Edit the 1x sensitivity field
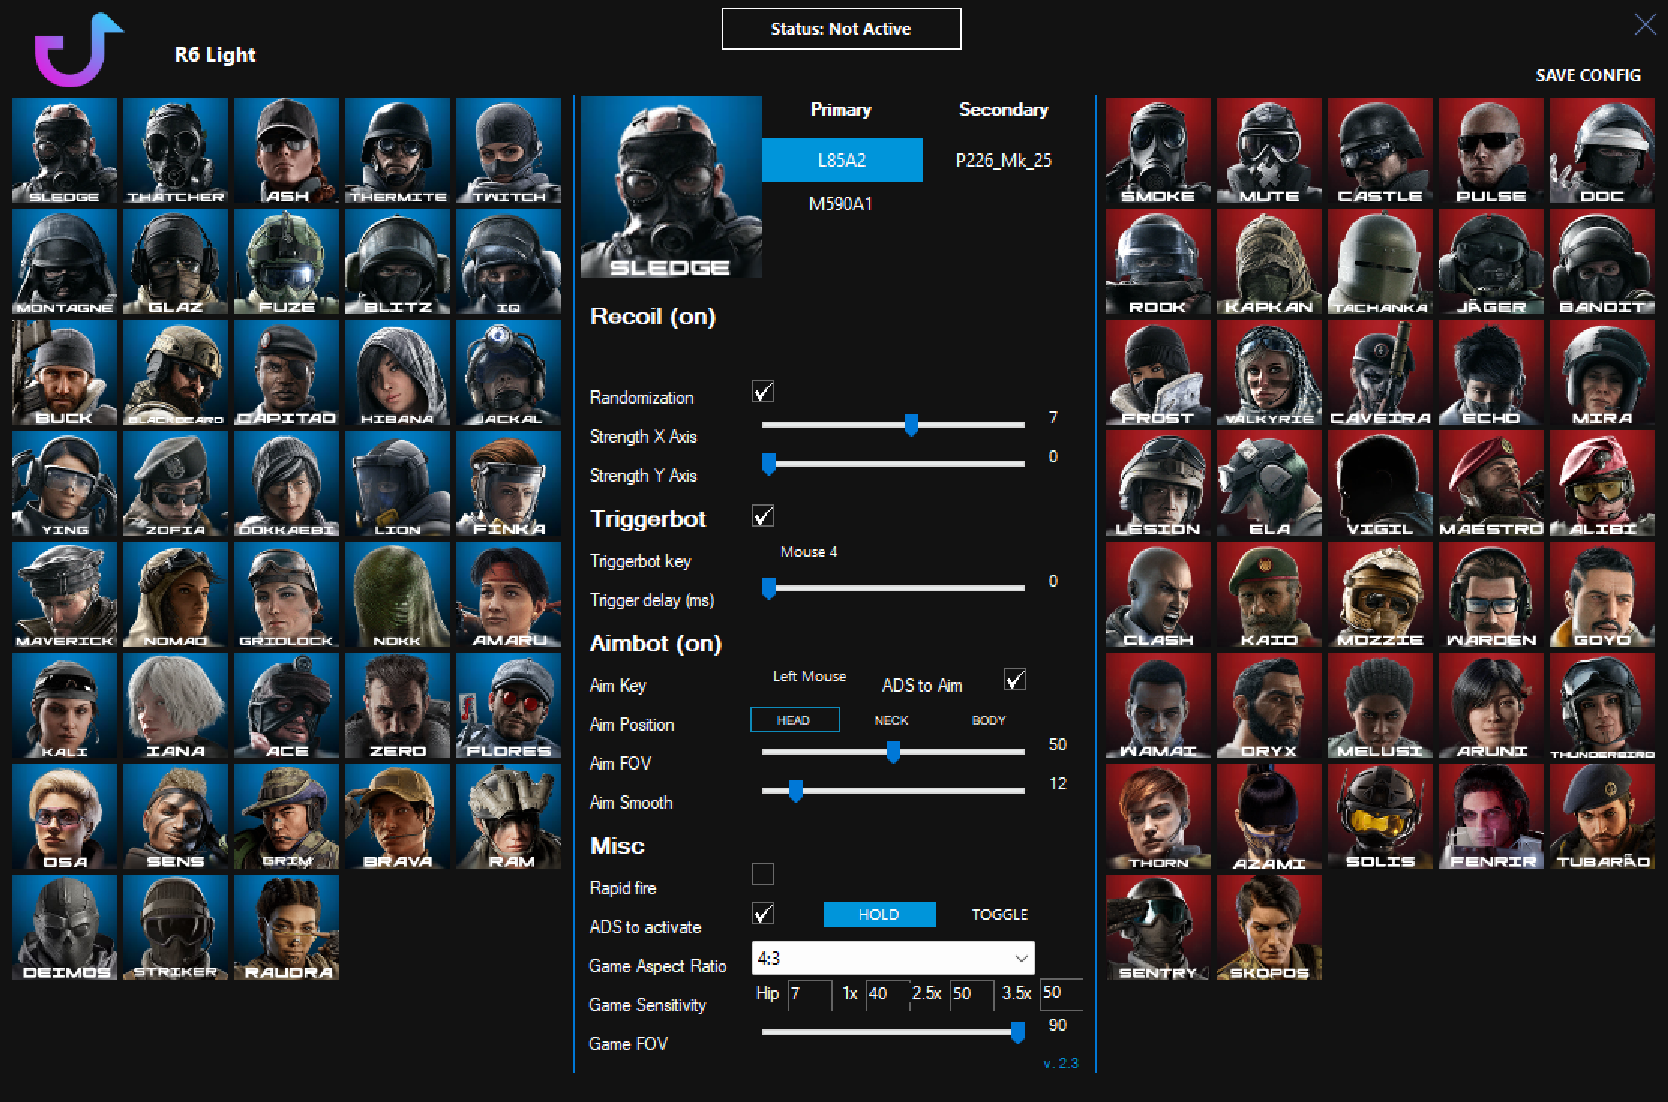Screen dimensions: 1668x1102 [x=886, y=994]
